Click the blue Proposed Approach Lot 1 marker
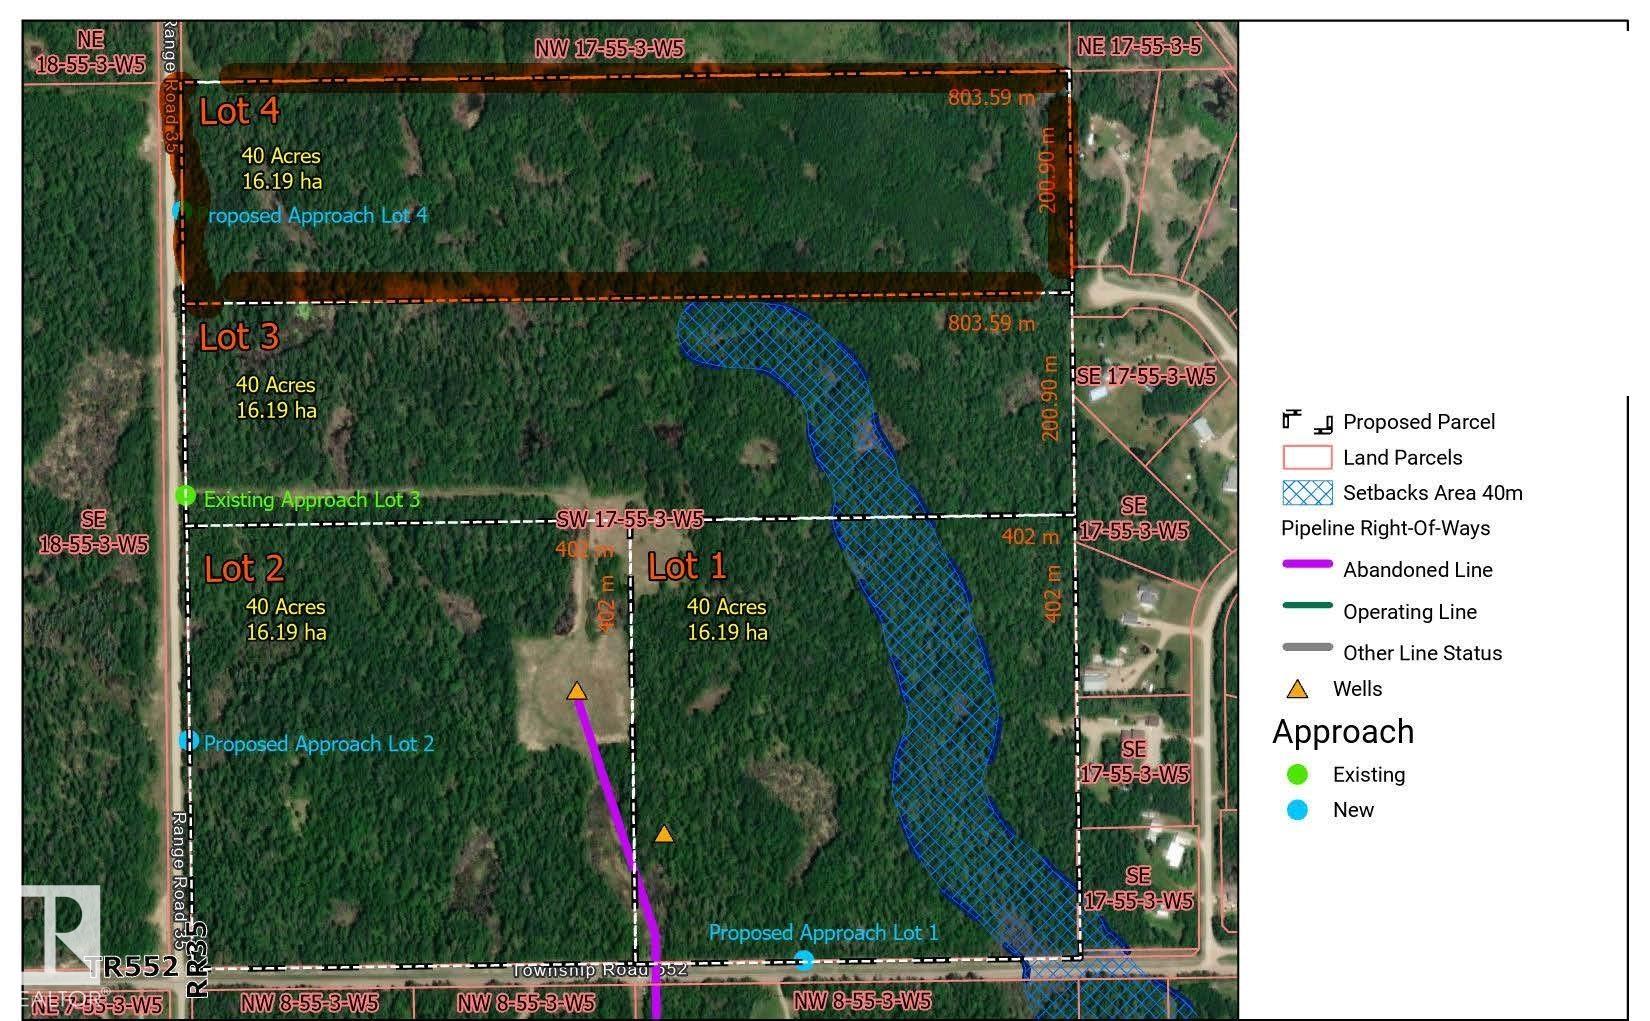This screenshot has height=1021, width=1650. 804,960
